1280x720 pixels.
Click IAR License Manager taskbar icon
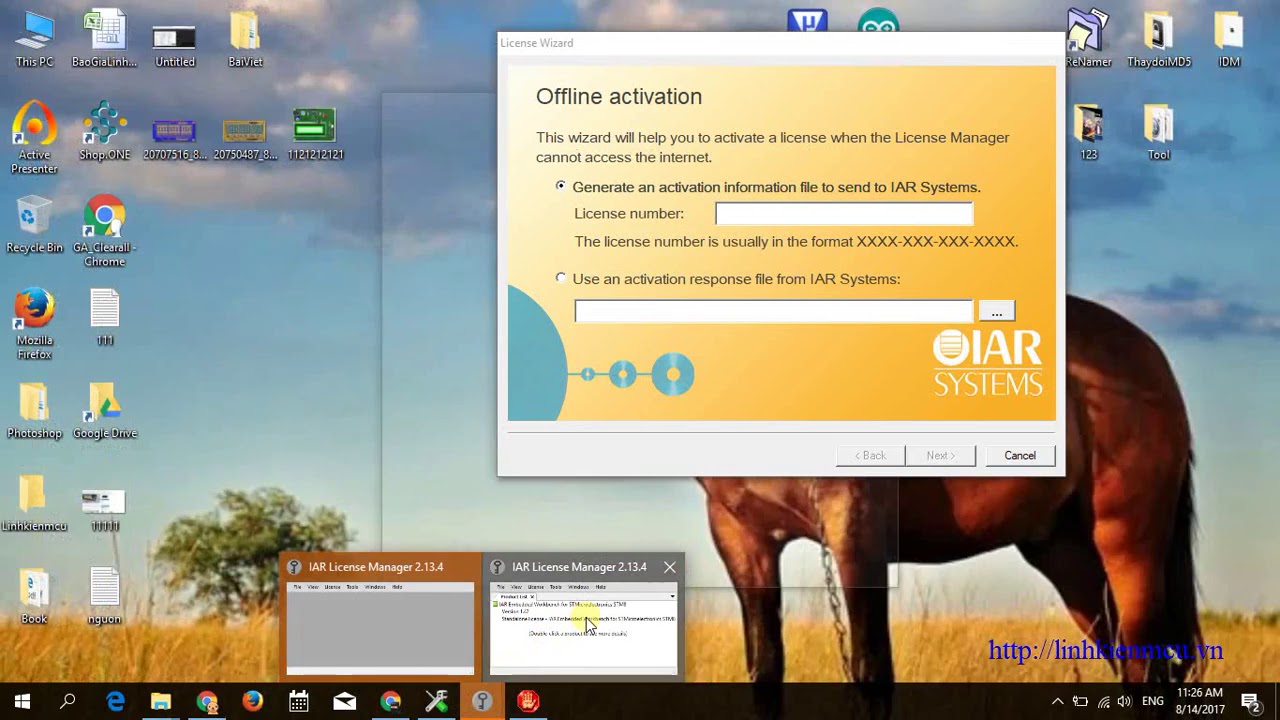point(483,702)
